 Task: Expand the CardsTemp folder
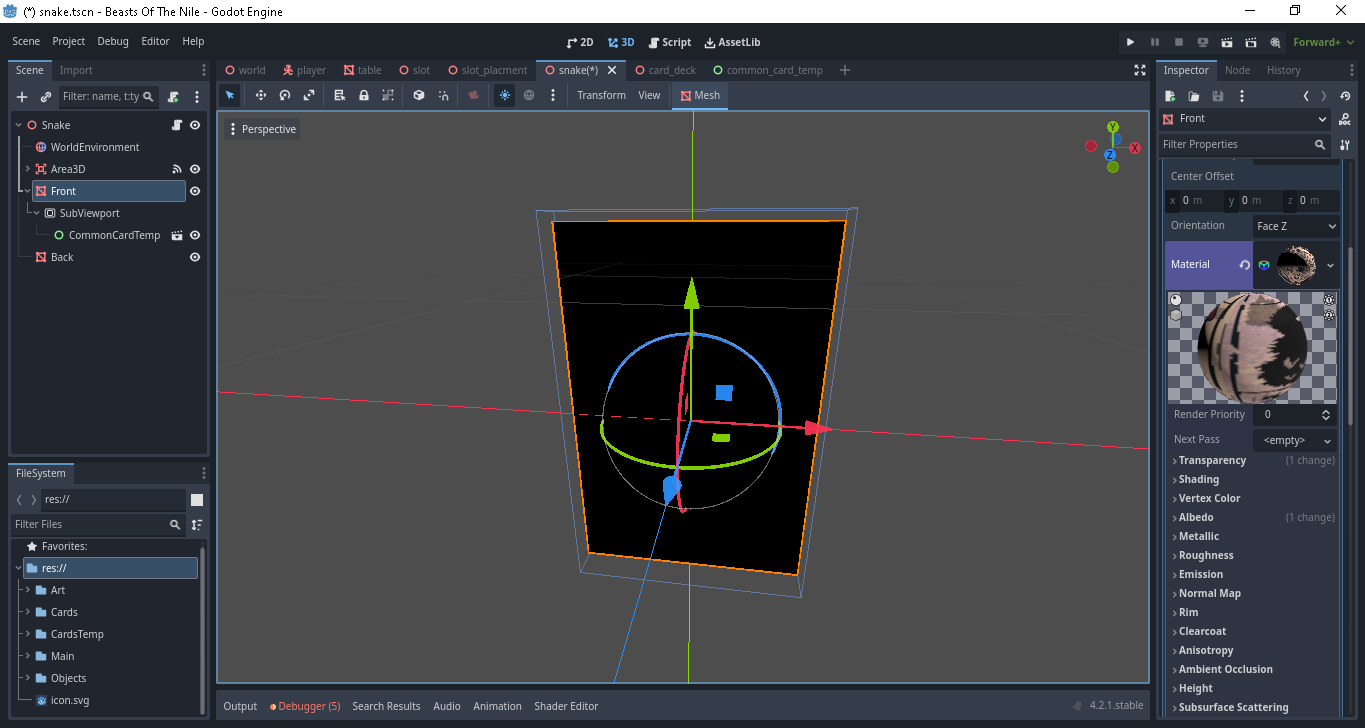[28, 634]
